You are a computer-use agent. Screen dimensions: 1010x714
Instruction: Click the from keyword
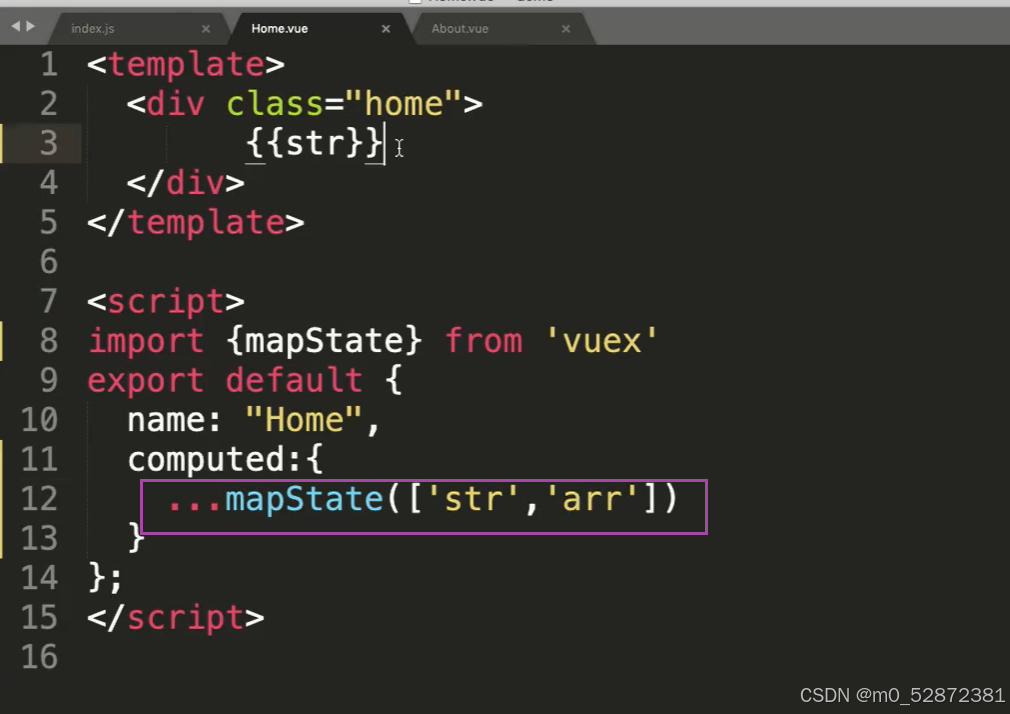[484, 341]
